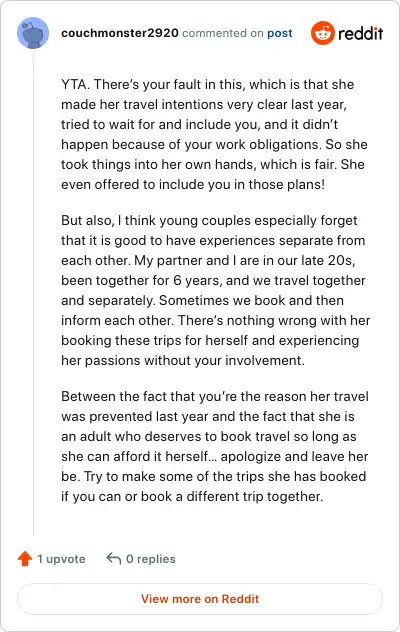Screen dimensions: 400x632
Task: Click the vertical comment thread line
Action: coord(33,292)
